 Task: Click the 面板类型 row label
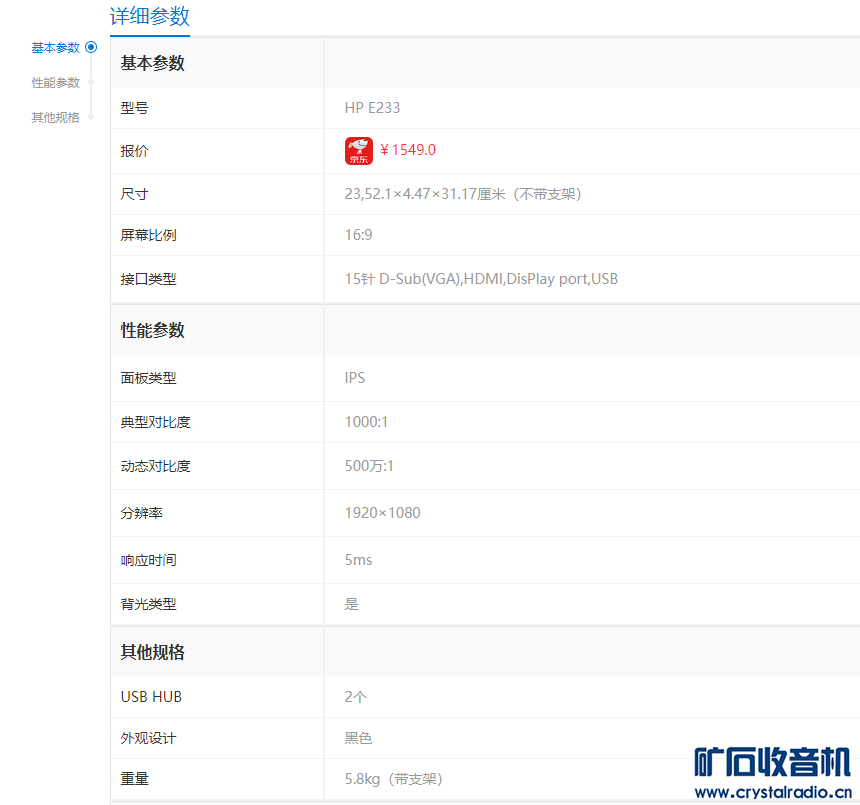pyautogui.click(x=149, y=378)
